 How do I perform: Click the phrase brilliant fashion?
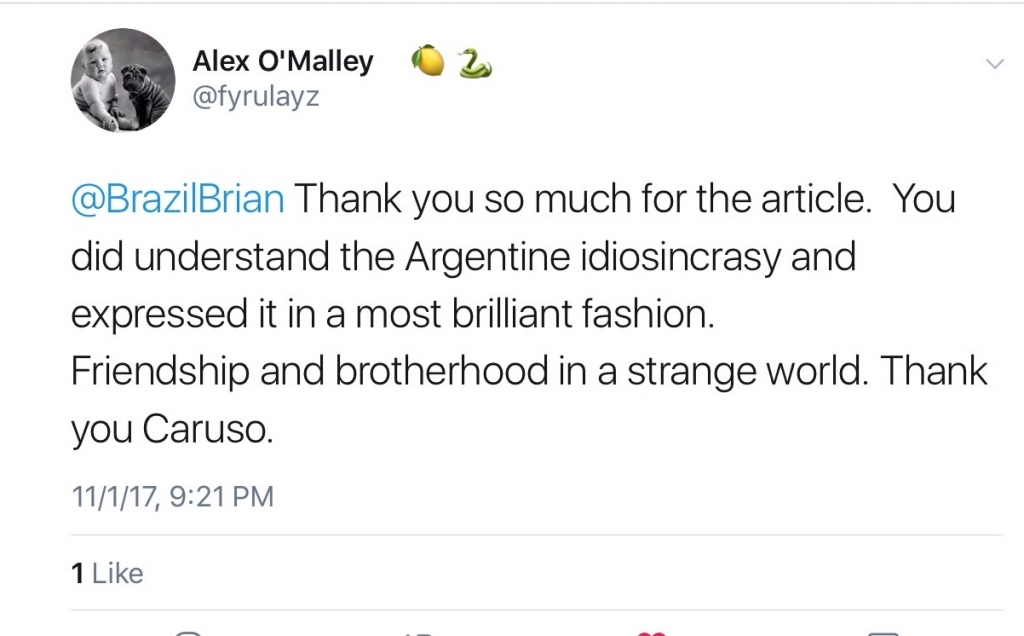[583, 314]
